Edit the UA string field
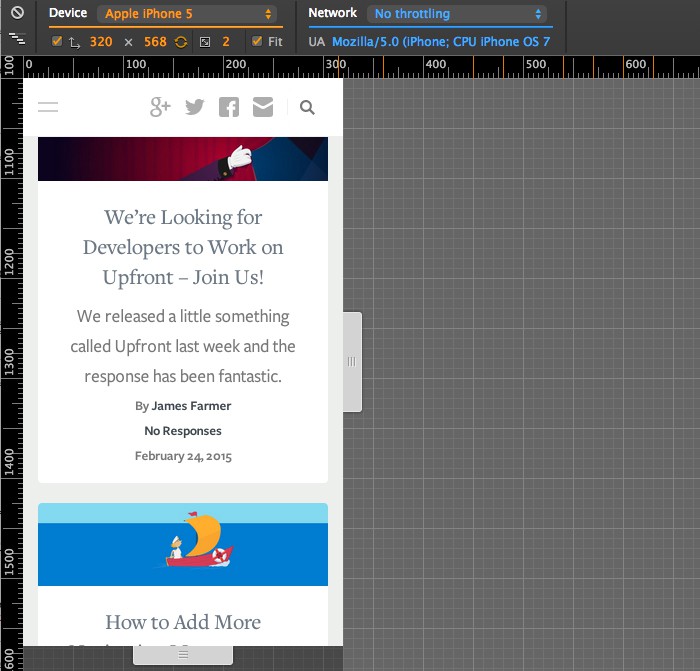700x671 pixels. 441,42
